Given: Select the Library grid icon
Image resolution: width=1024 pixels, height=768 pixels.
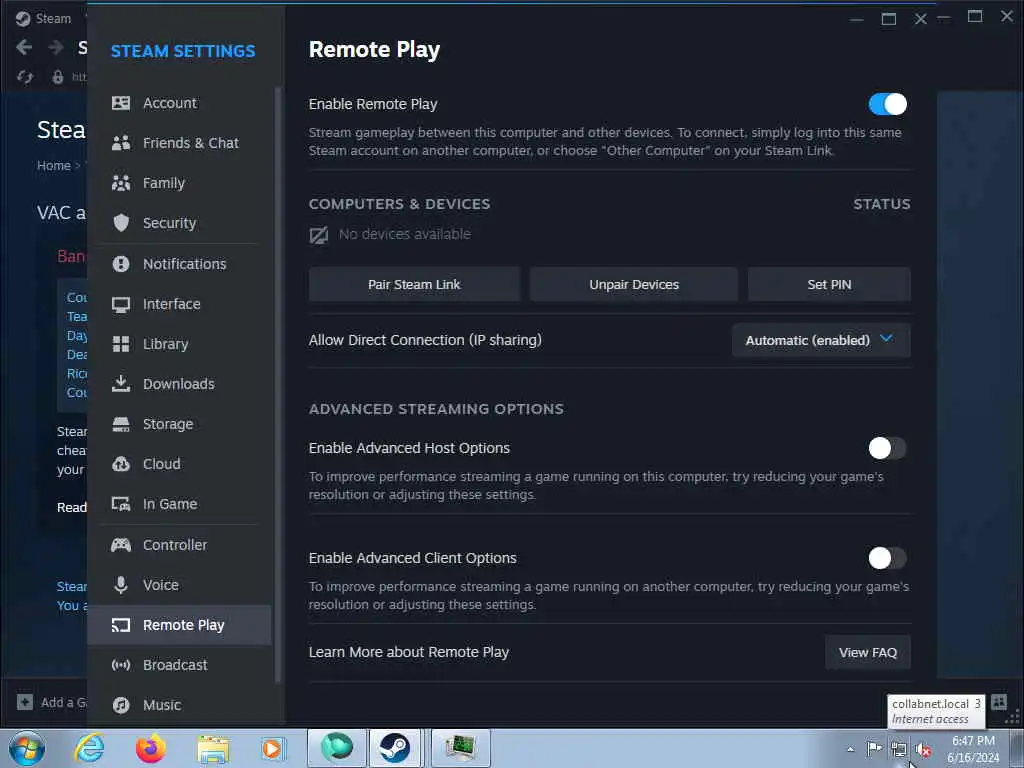Looking at the screenshot, I should pos(121,344).
